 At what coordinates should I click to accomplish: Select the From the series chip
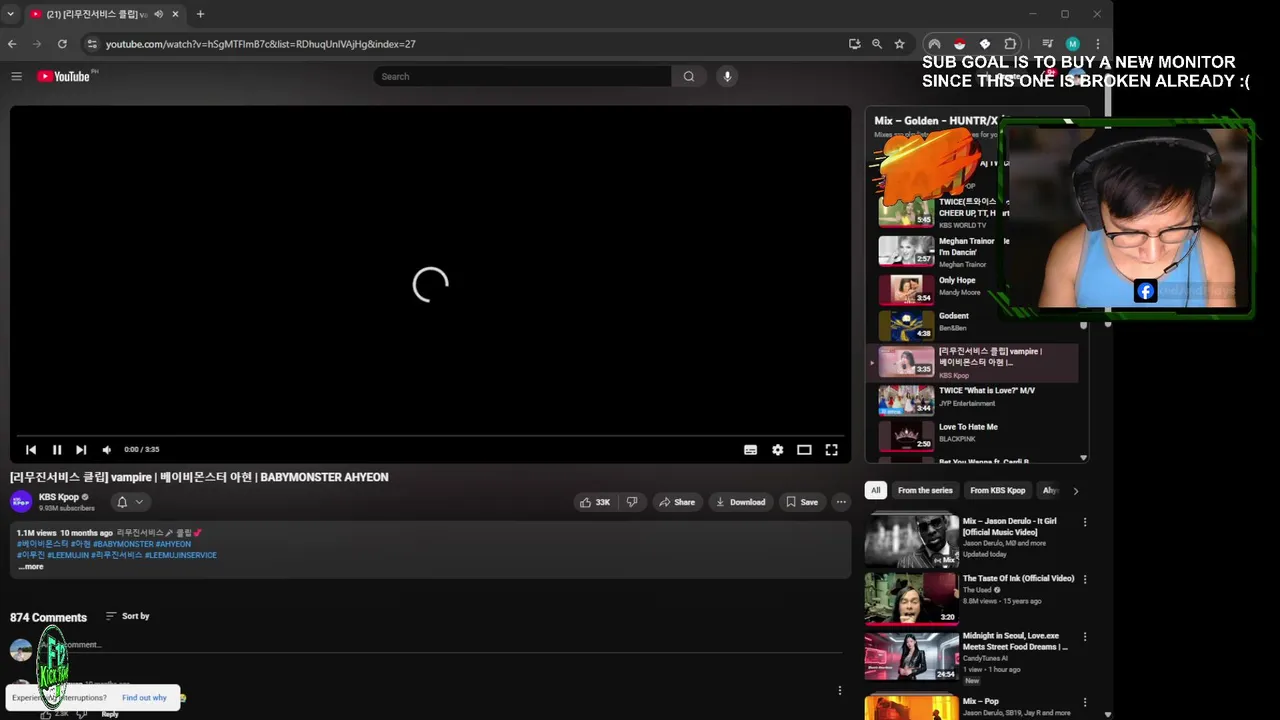coord(925,490)
